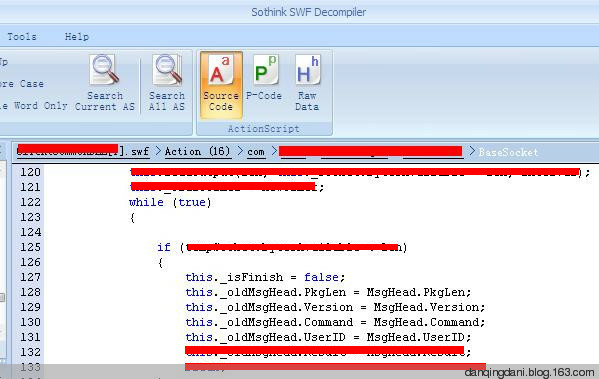Click line number 131 in gutter
Screen dimensions: 599x379
[x=31, y=337]
